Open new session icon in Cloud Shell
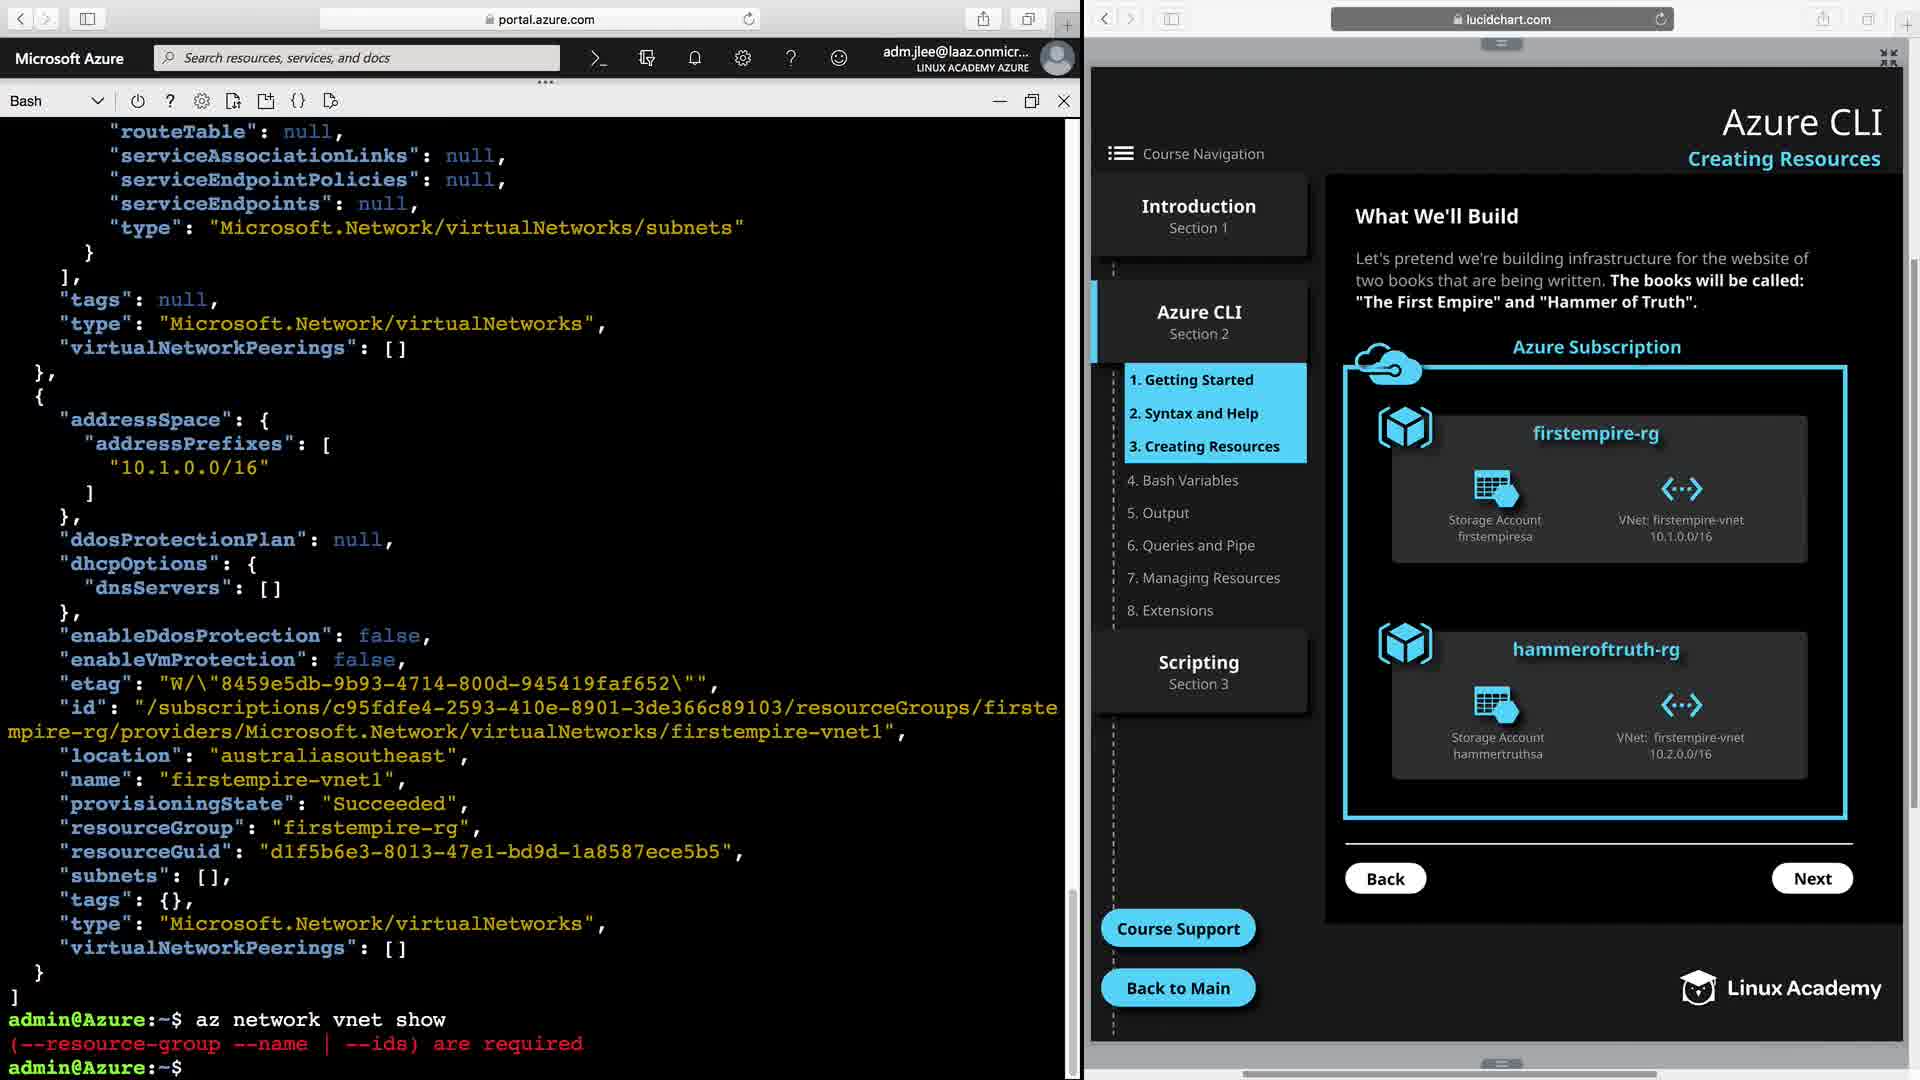Image resolution: width=1920 pixels, height=1080 pixels. click(266, 101)
